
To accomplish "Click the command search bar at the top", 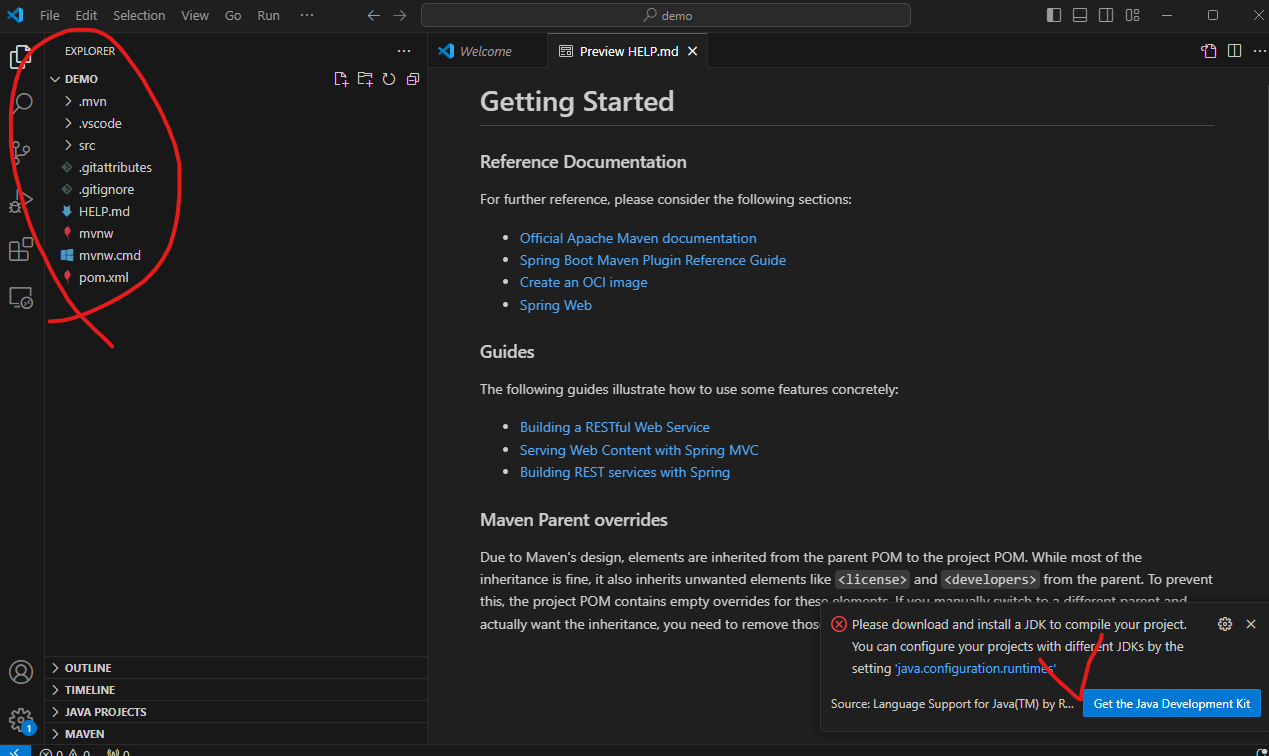I will pos(667,15).
